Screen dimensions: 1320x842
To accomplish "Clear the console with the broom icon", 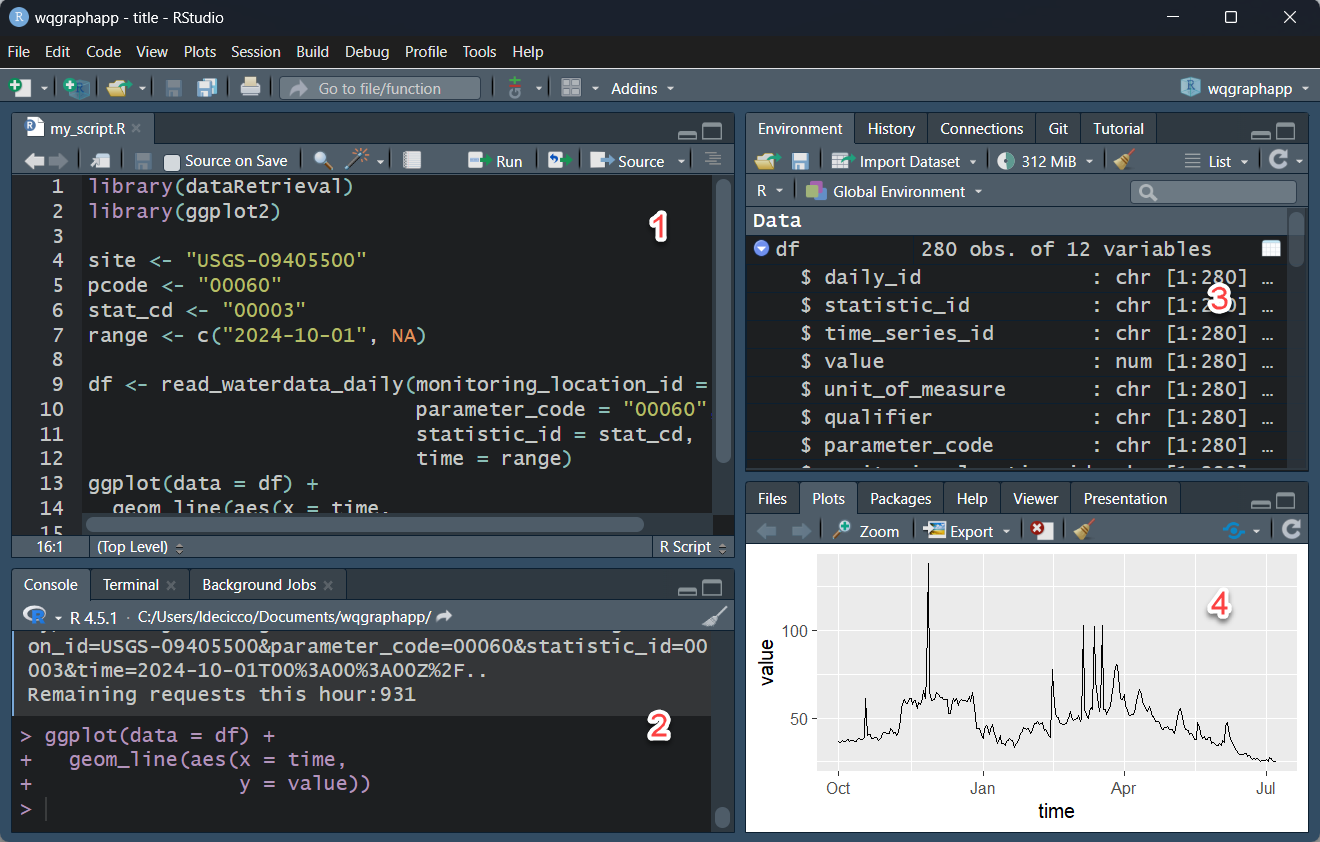I will point(714,616).
